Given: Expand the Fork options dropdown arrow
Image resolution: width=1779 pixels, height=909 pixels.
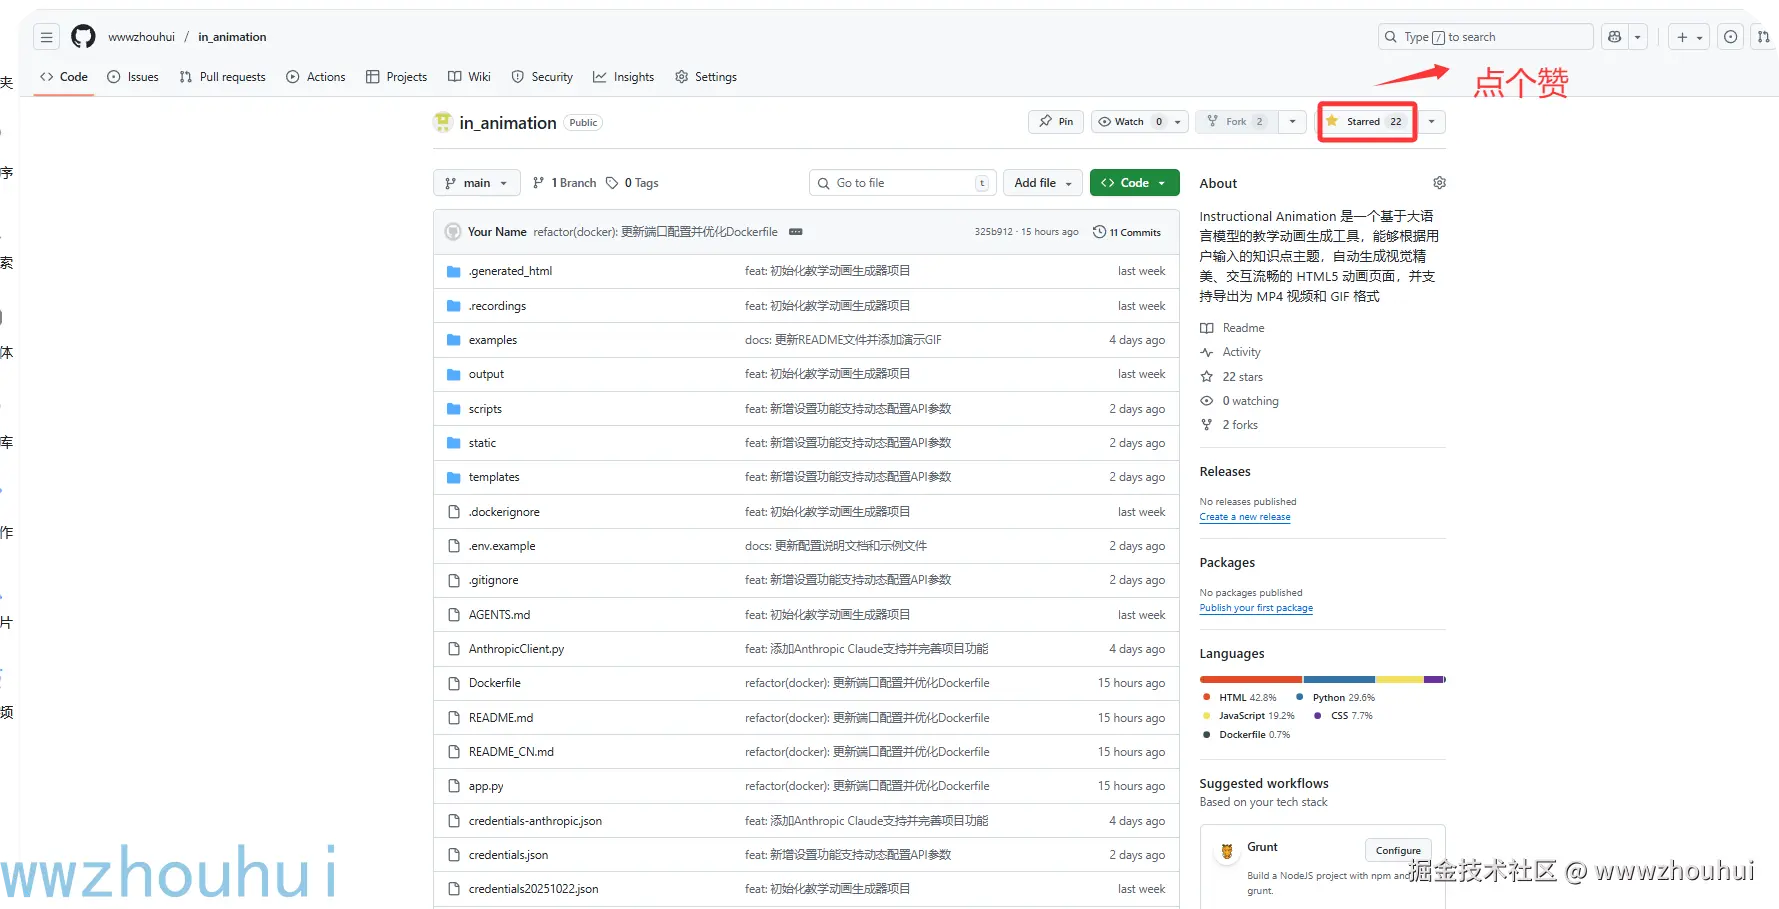Looking at the screenshot, I should pos(1293,122).
